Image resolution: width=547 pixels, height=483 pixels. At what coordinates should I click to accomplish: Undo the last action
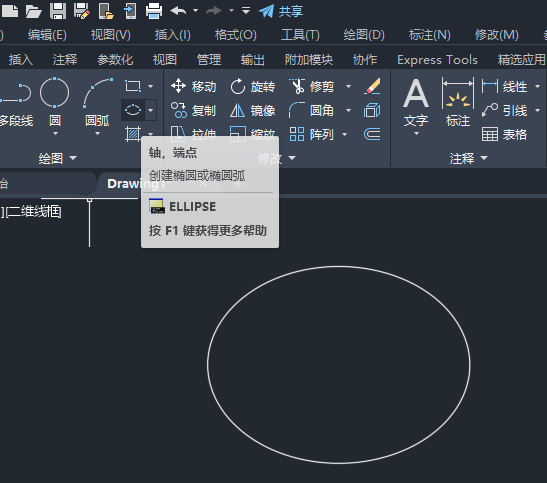pos(178,11)
